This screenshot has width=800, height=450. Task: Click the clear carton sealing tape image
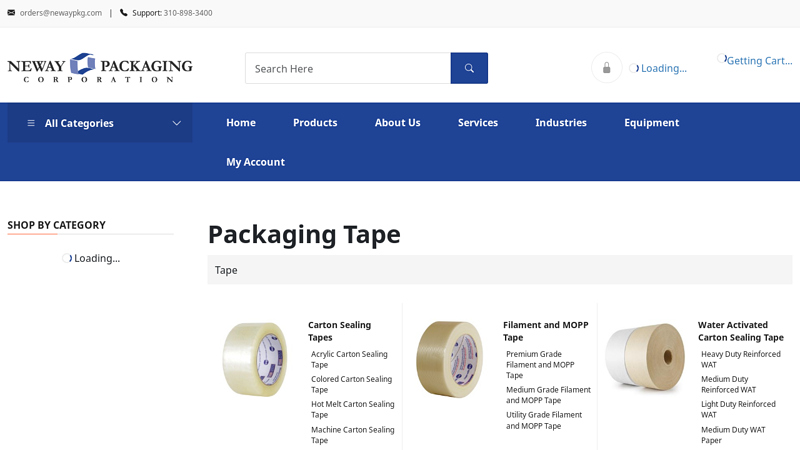pos(255,359)
